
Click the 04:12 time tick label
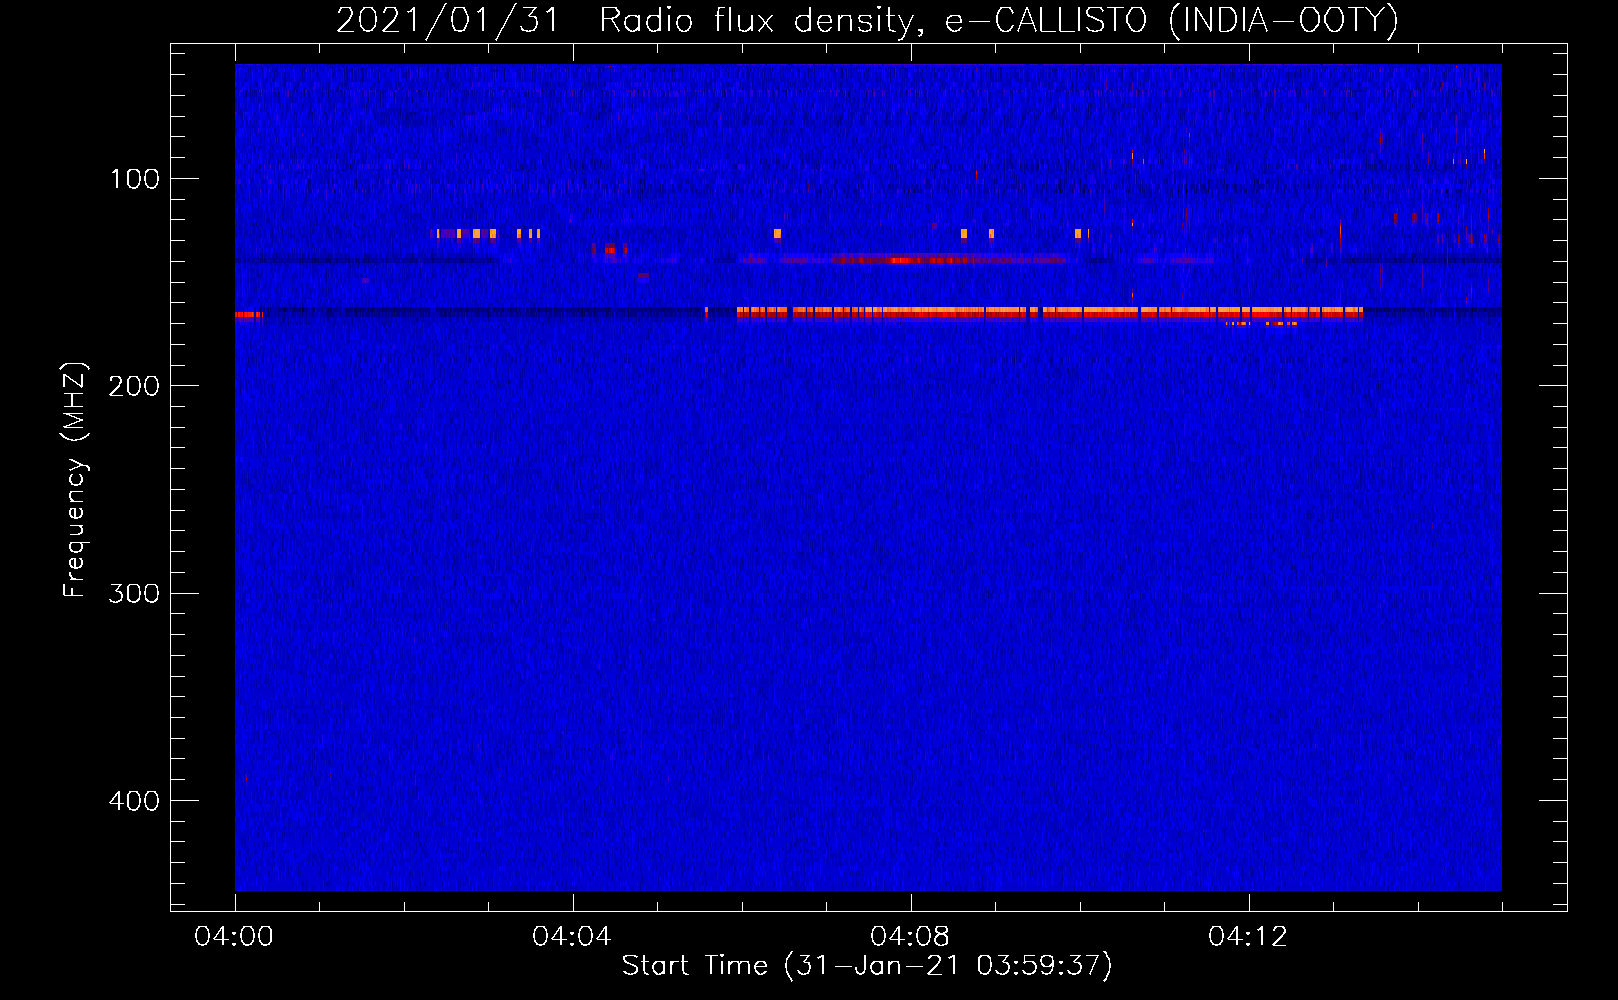tap(1248, 936)
